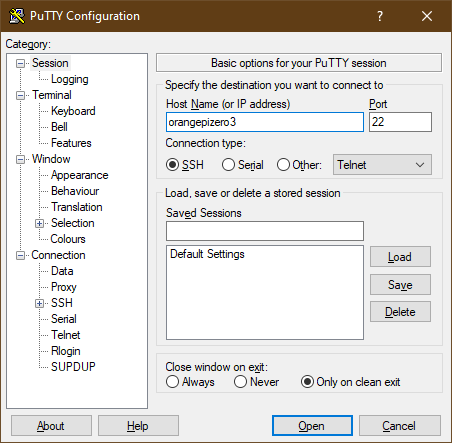
Task: Click the Port number field
Action: [x=400, y=122]
